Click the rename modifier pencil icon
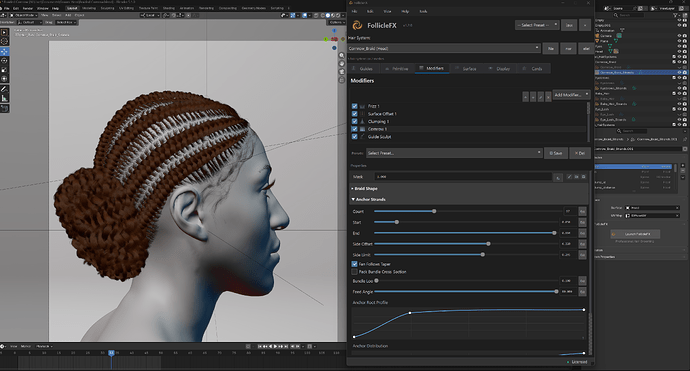Screen dimensions: 690x371 click(540, 96)
